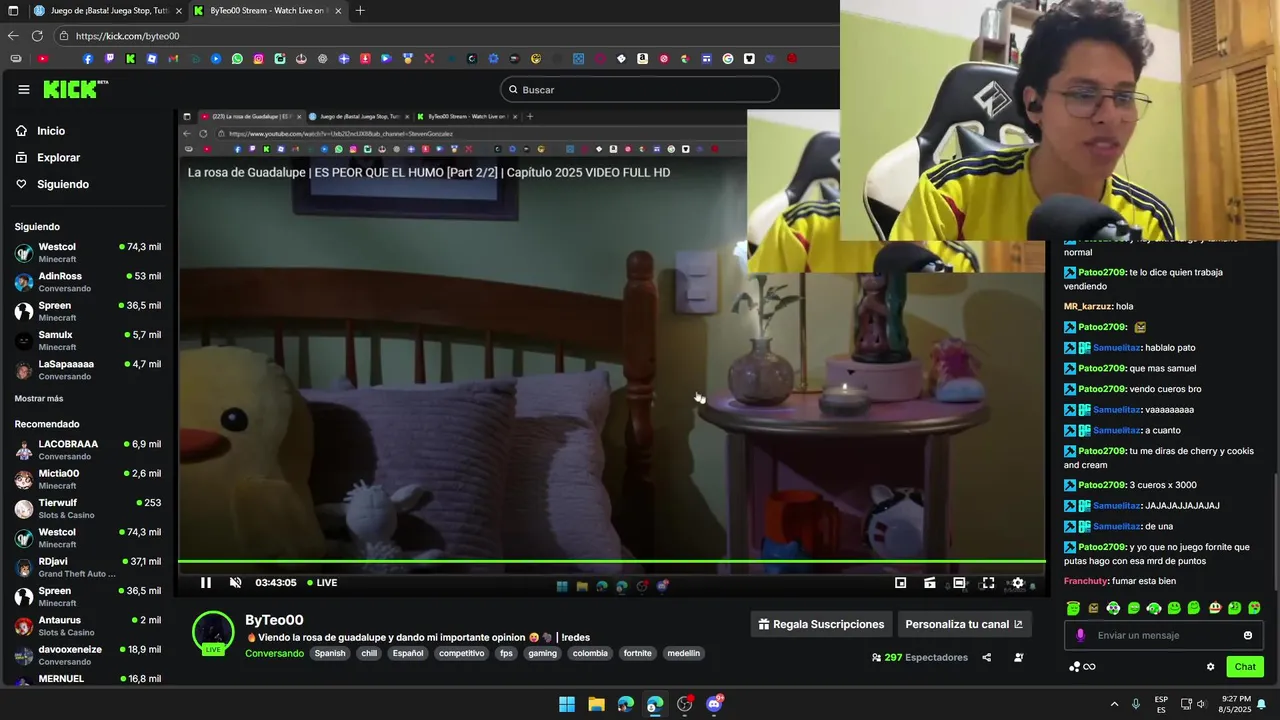This screenshot has height=720, width=1280.
Task: Open the emoji picker in chat input
Action: (x=1248, y=635)
